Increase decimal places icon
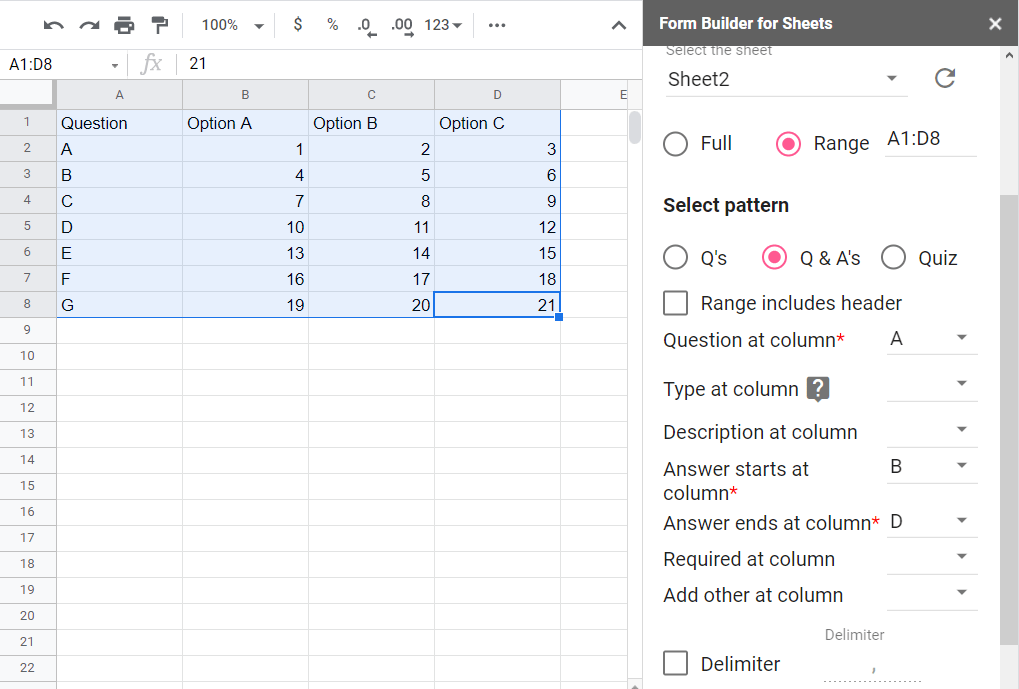This screenshot has height=689, width=1019. point(402,26)
